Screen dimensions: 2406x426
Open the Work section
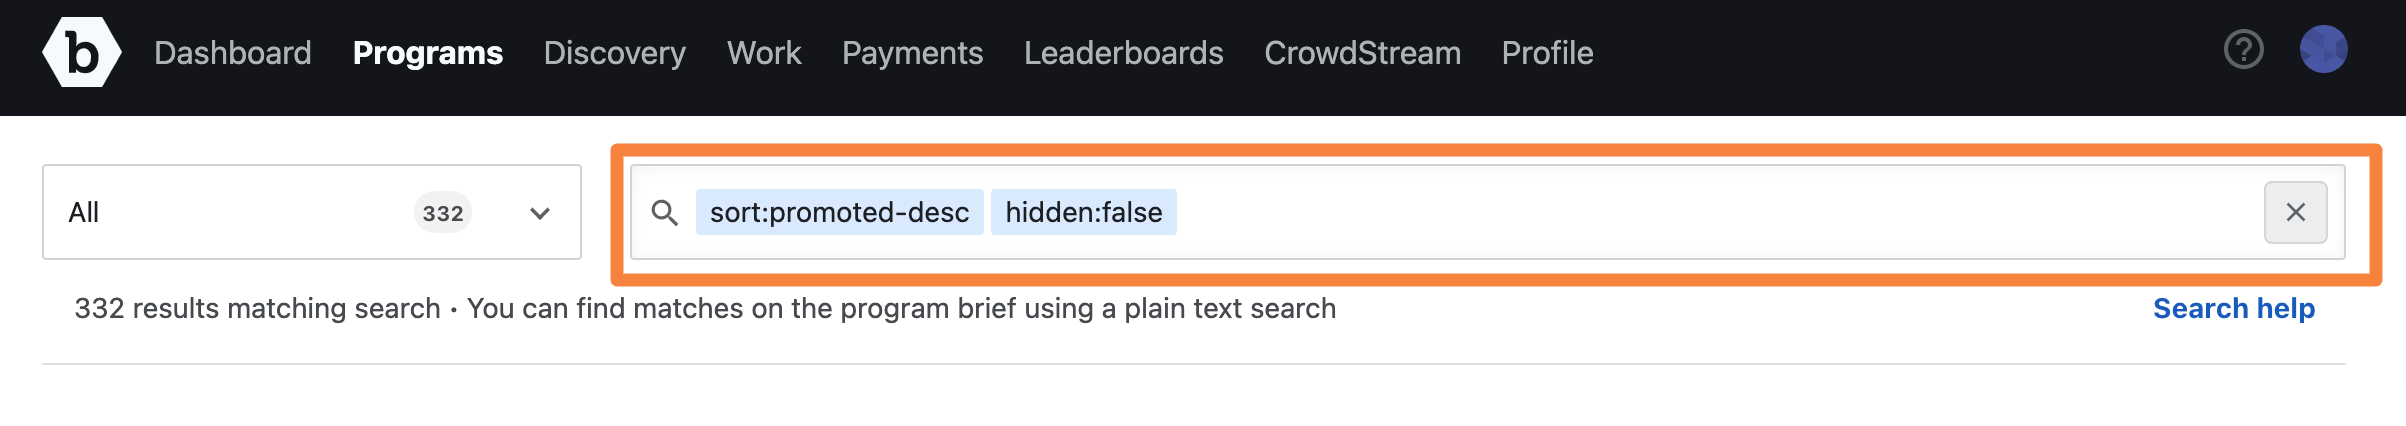764,52
